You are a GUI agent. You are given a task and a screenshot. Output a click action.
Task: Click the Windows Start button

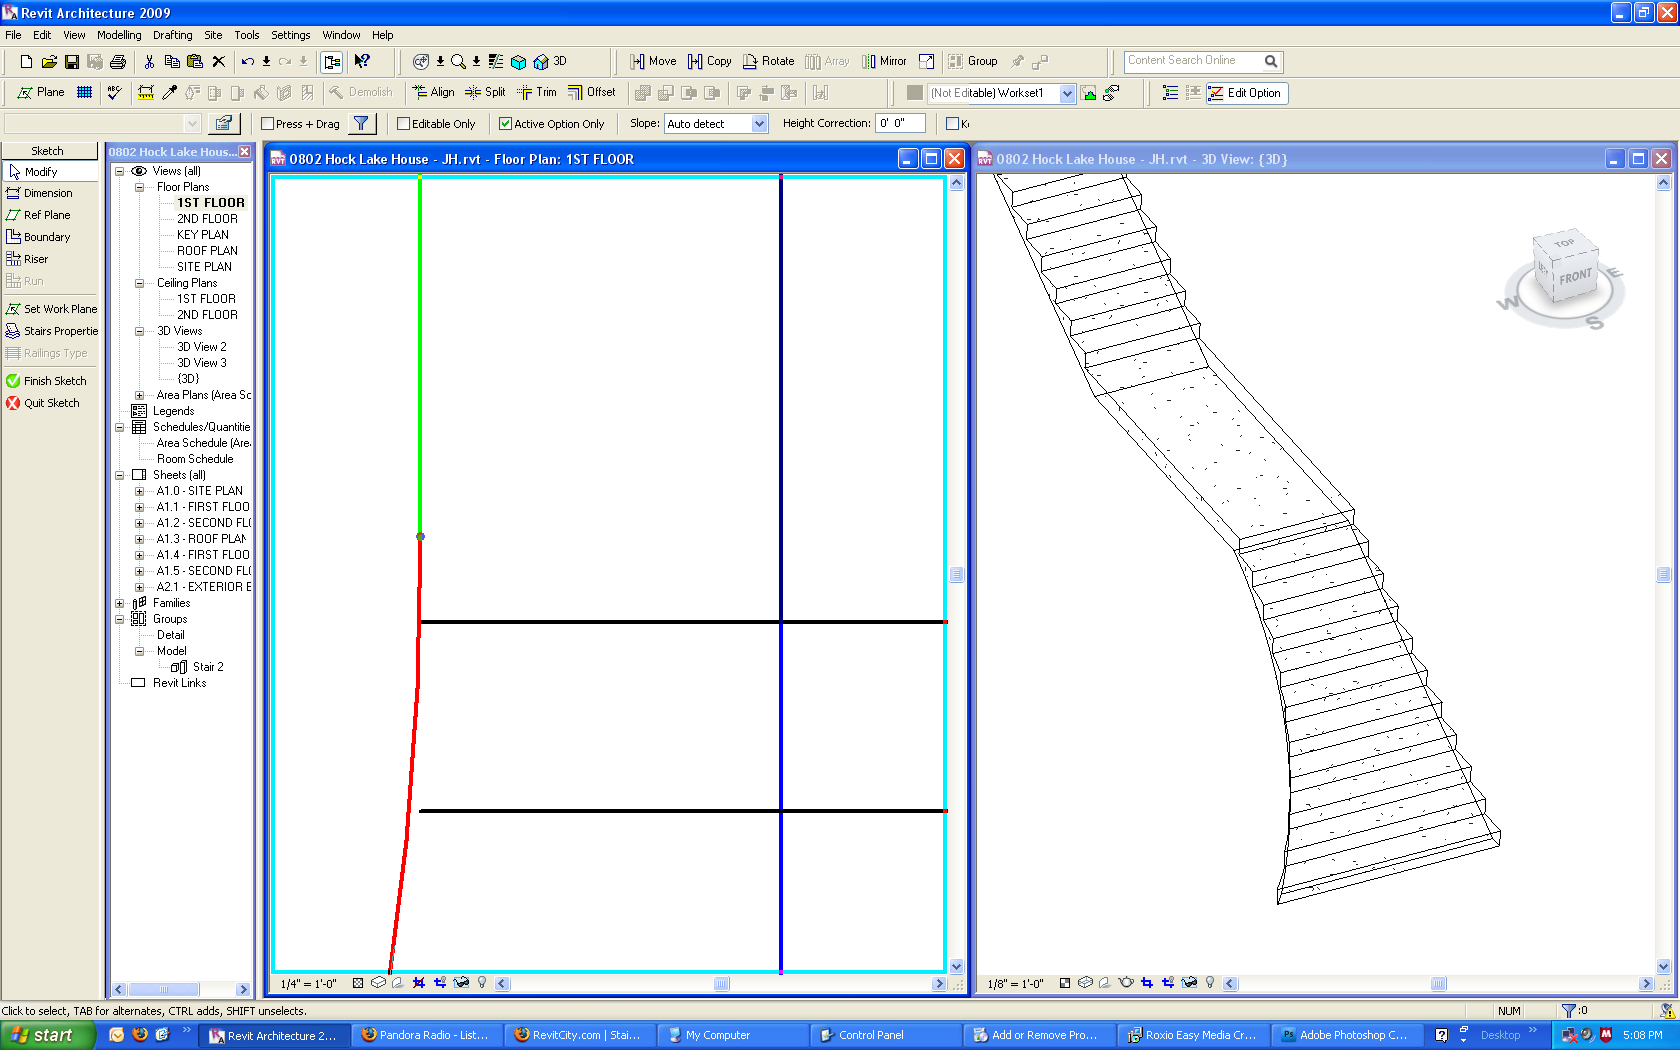(x=44, y=1035)
